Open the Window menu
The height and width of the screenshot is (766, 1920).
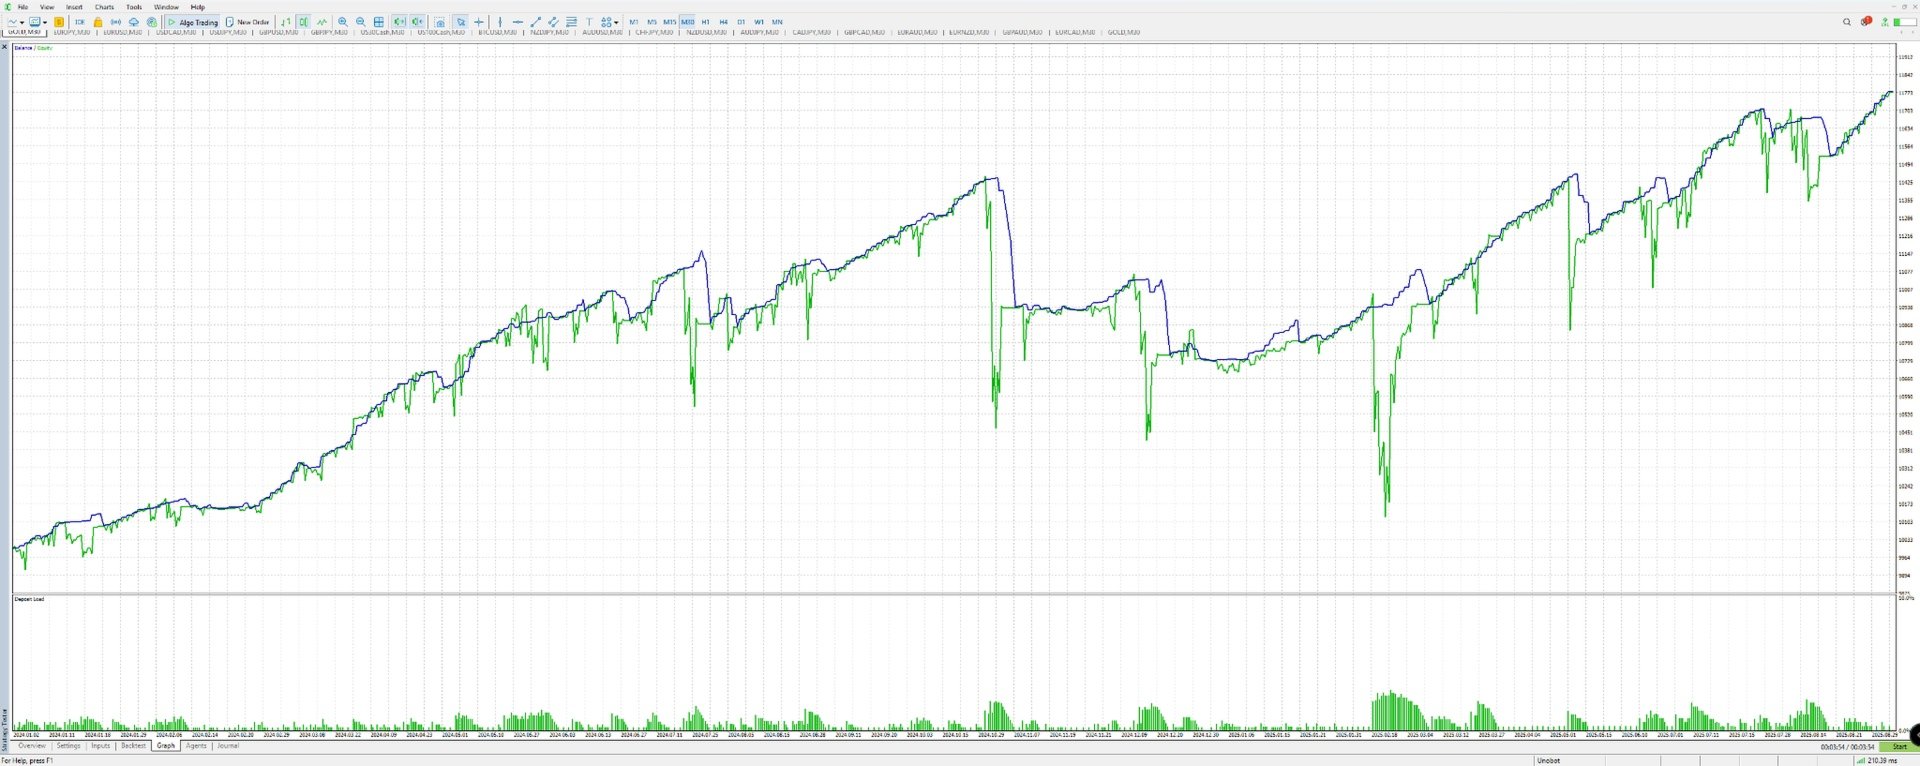[x=166, y=7]
